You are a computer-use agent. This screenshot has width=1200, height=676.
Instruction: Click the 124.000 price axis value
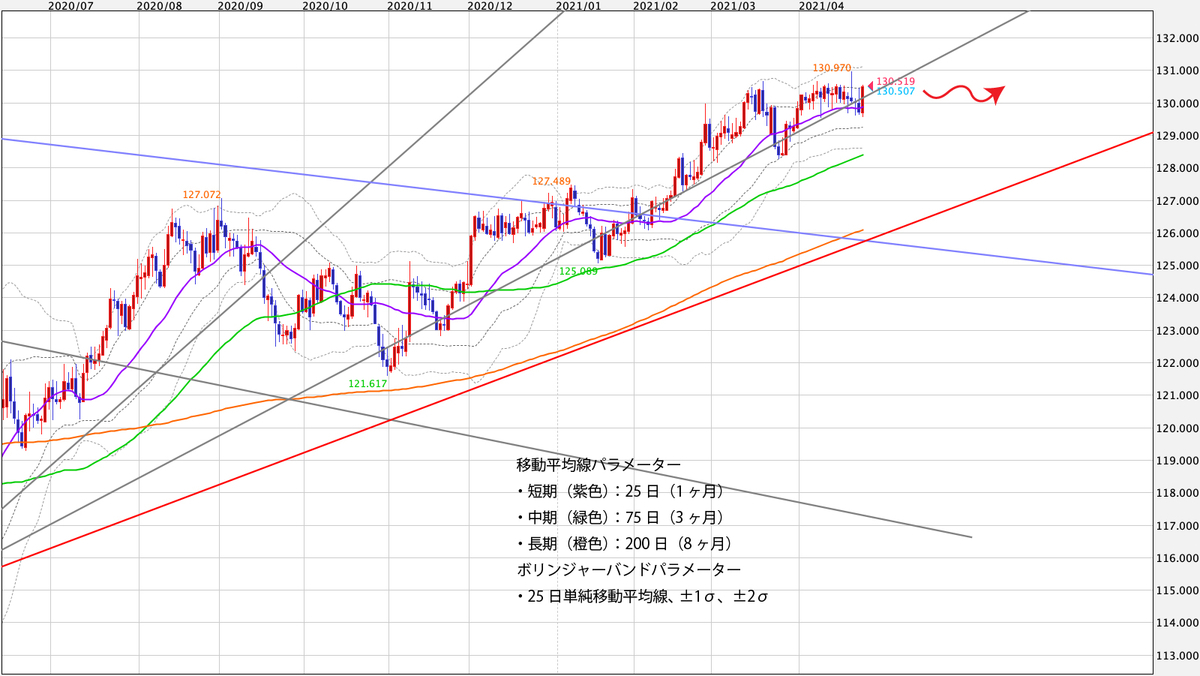[1176, 298]
